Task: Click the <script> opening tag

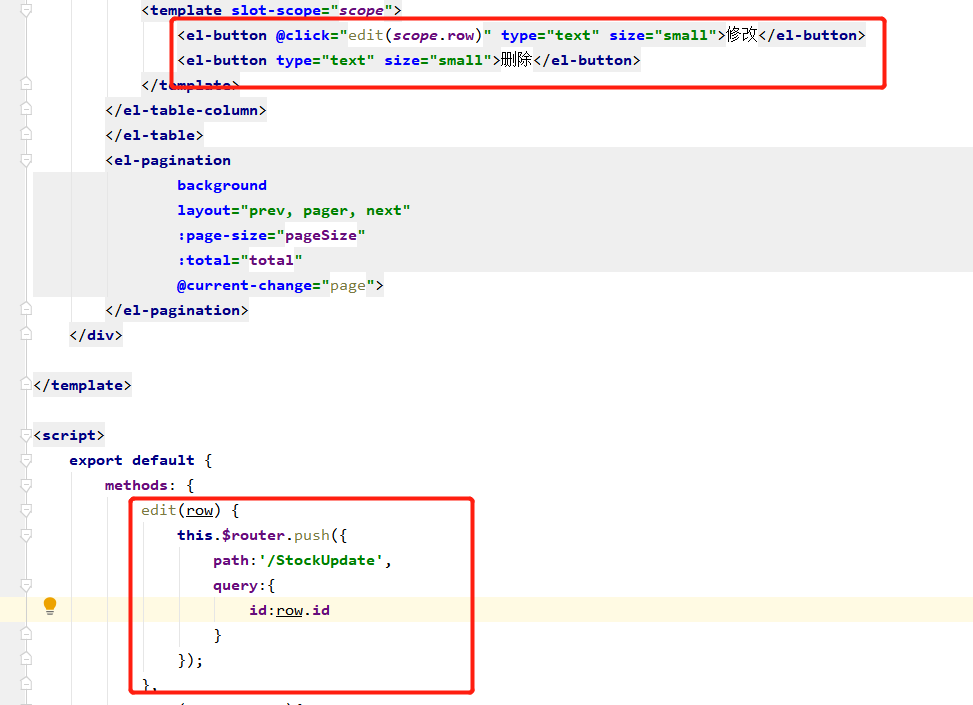Action: 69,436
